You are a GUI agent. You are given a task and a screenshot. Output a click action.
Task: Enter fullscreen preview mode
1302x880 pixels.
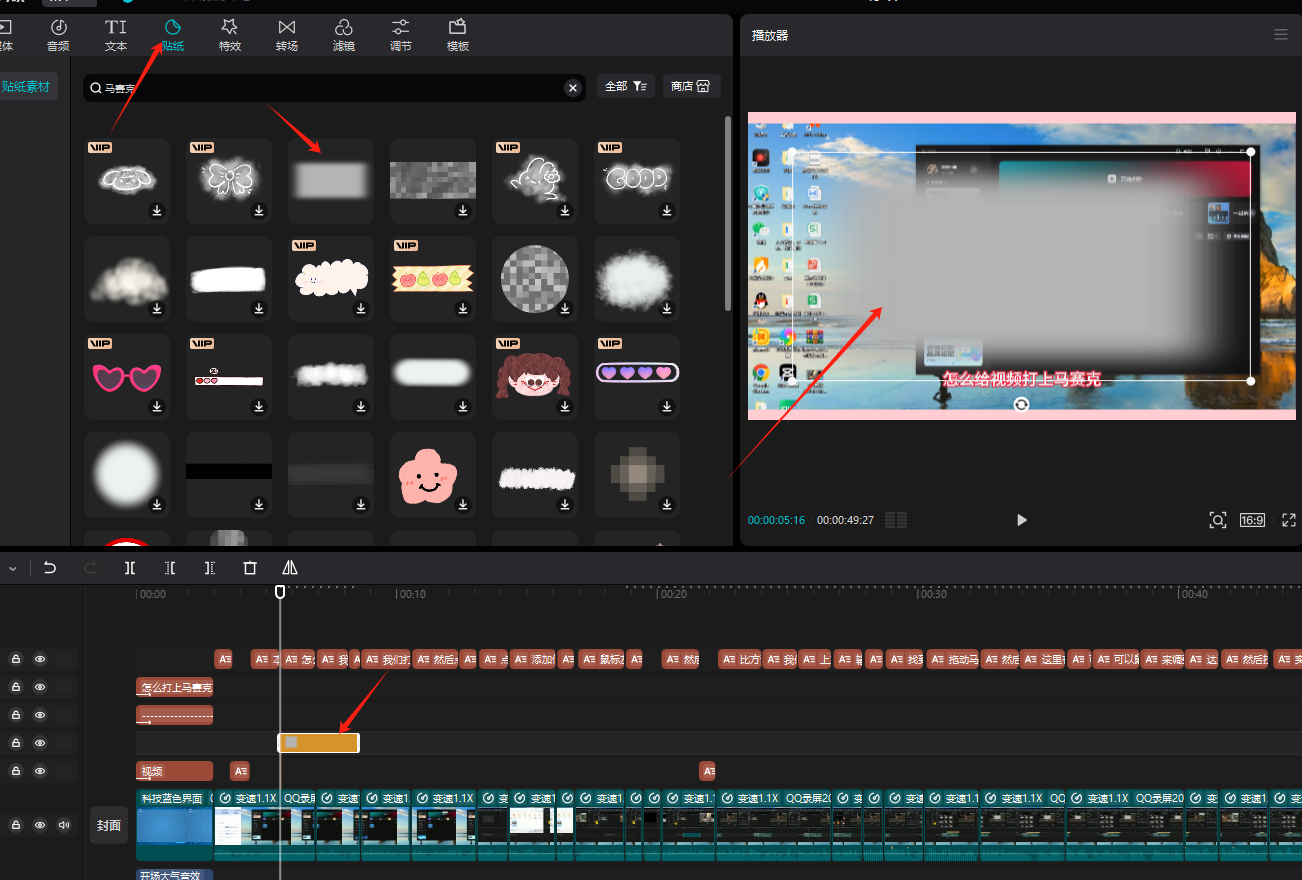point(1289,520)
